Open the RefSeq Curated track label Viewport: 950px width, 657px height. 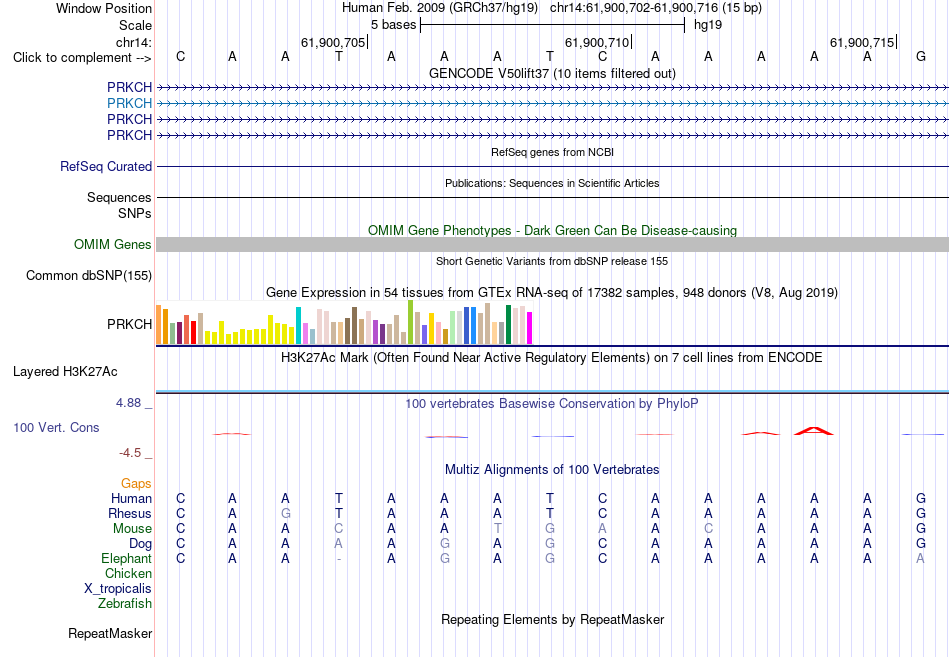point(105,166)
